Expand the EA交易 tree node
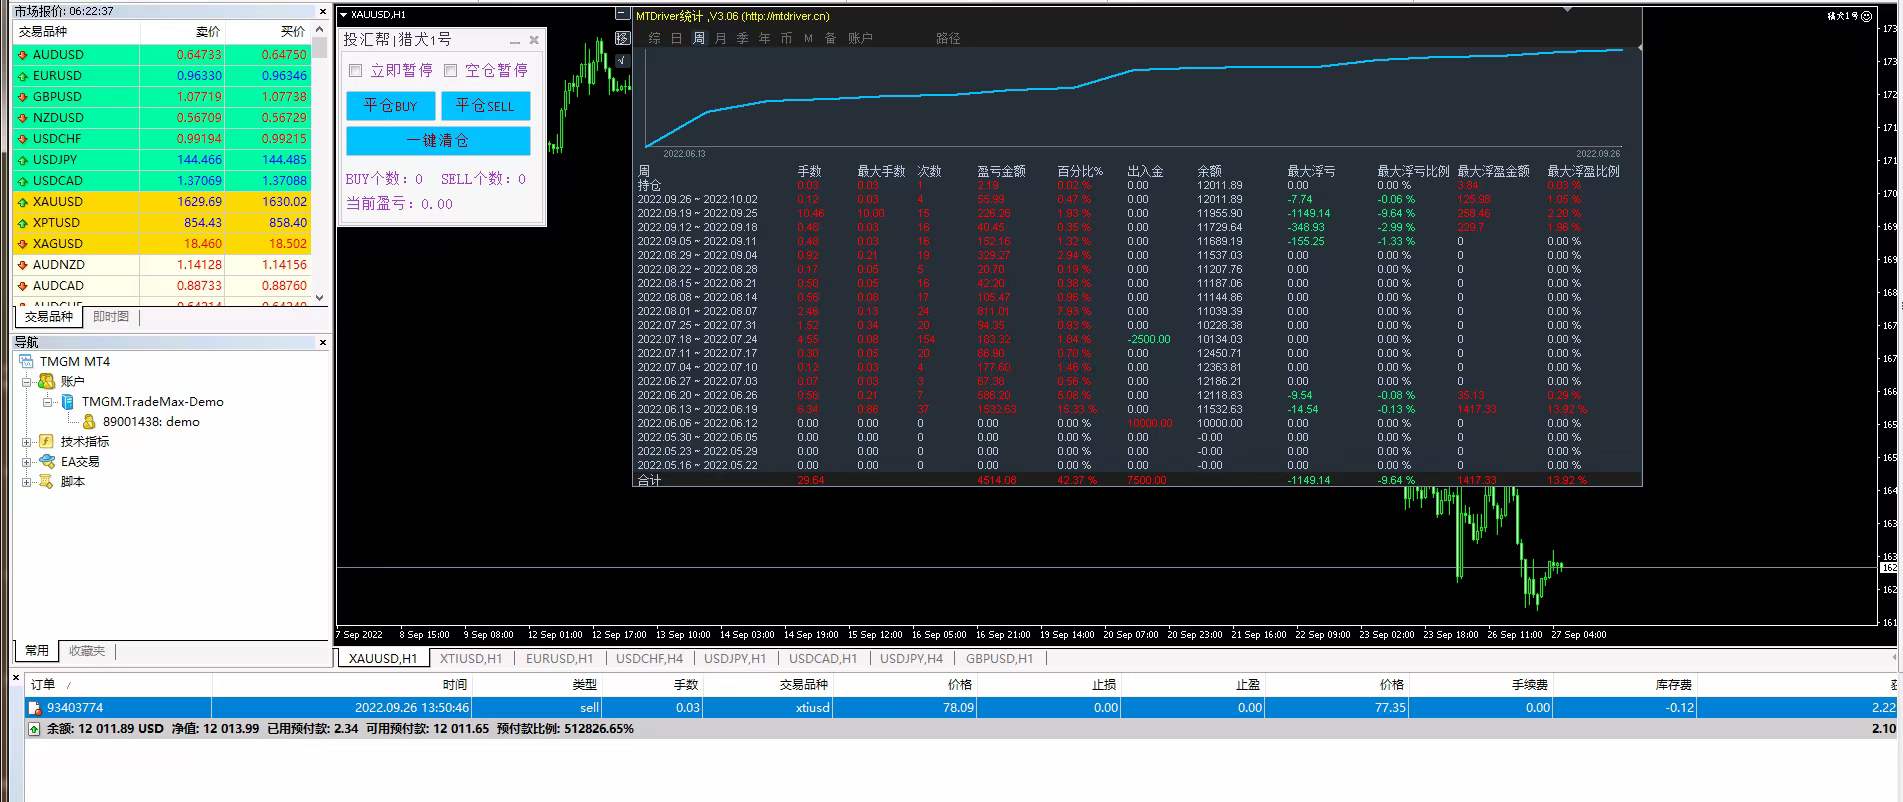 [x=27, y=461]
